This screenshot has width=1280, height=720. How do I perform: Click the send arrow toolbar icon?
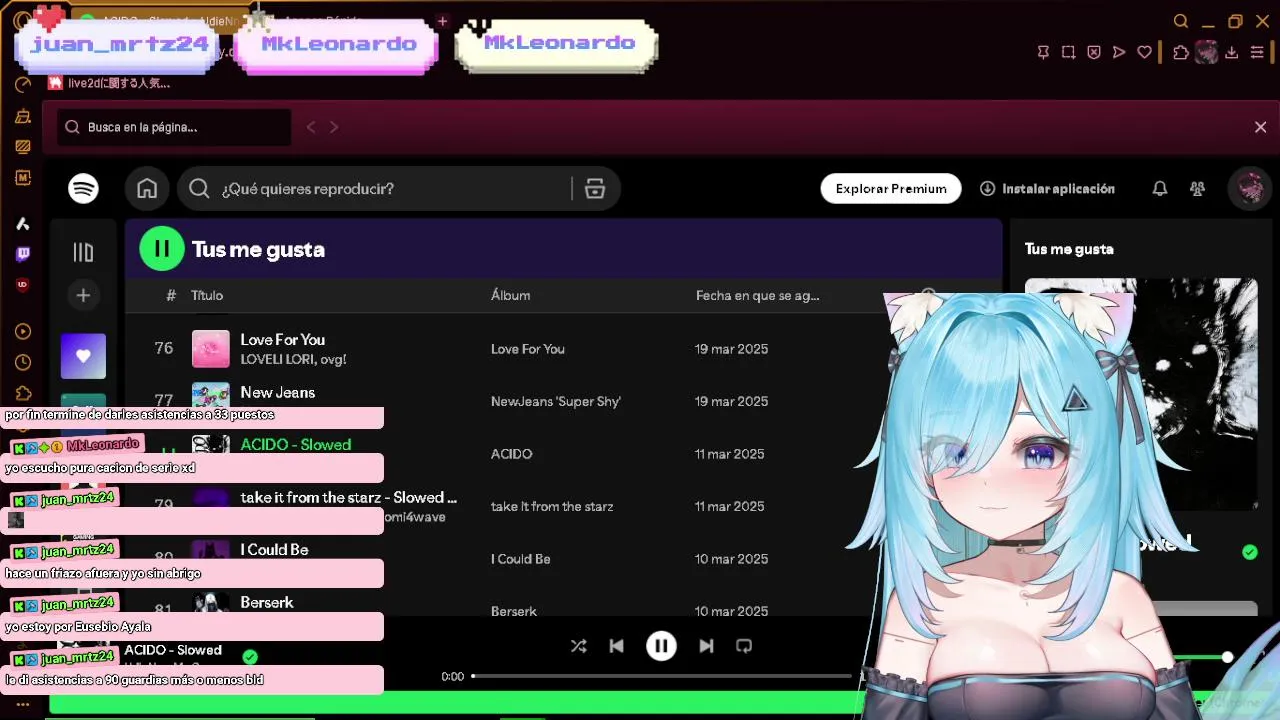pyautogui.click(x=1119, y=52)
